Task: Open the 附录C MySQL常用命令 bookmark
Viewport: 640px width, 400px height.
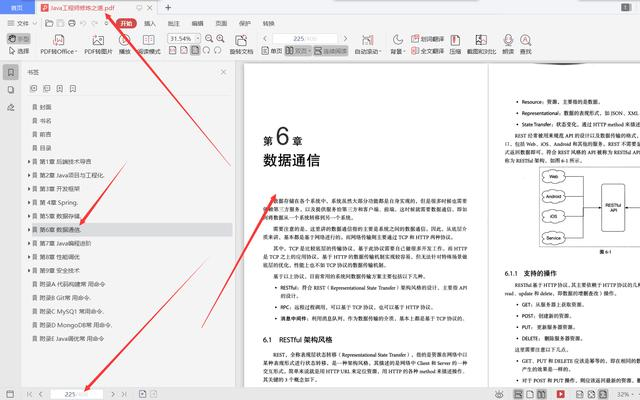Action: pyautogui.click(x=72, y=311)
